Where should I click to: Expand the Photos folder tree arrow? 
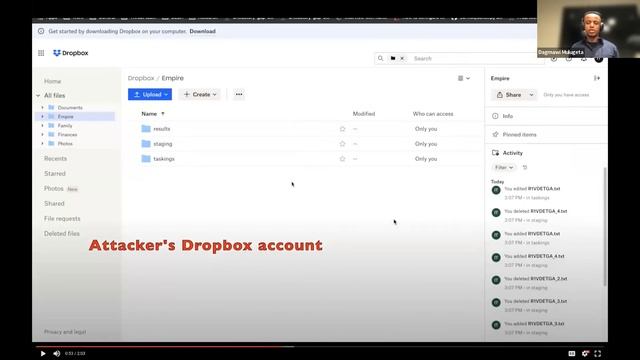pos(42,143)
